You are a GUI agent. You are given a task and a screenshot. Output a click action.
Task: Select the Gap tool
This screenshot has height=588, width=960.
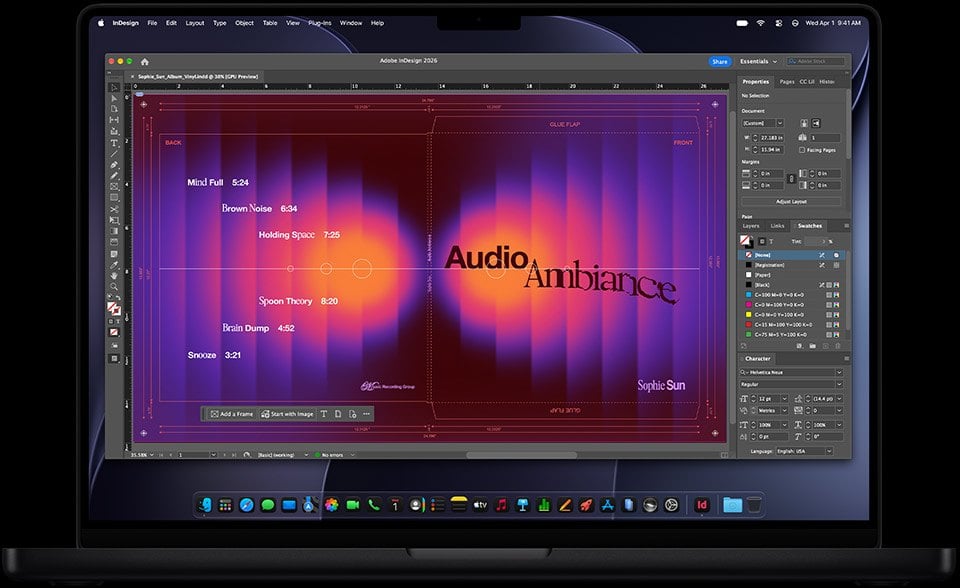(x=114, y=120)
